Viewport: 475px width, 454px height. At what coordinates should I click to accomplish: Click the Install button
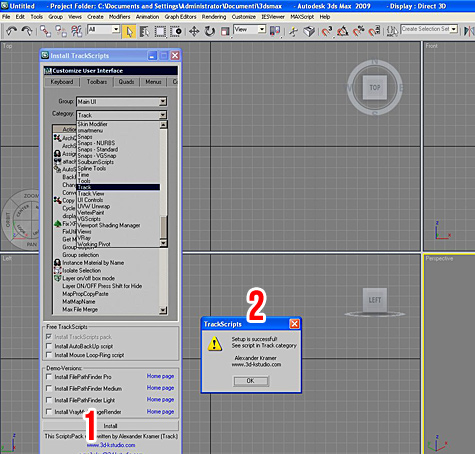point(111,426)
